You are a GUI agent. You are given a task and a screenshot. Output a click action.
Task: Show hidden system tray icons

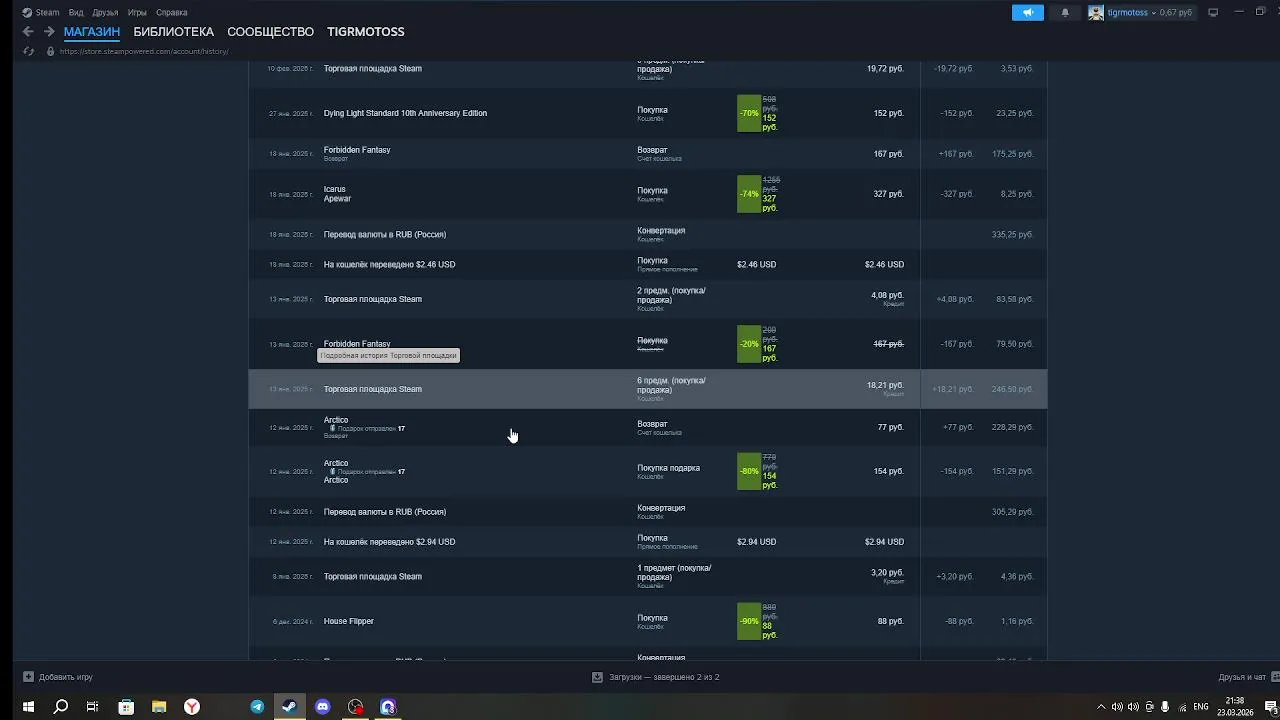1101,707
